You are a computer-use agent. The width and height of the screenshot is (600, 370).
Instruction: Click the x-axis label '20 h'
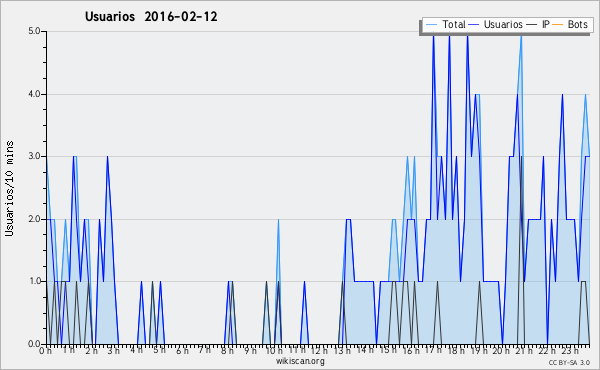(x=501, y=350)
